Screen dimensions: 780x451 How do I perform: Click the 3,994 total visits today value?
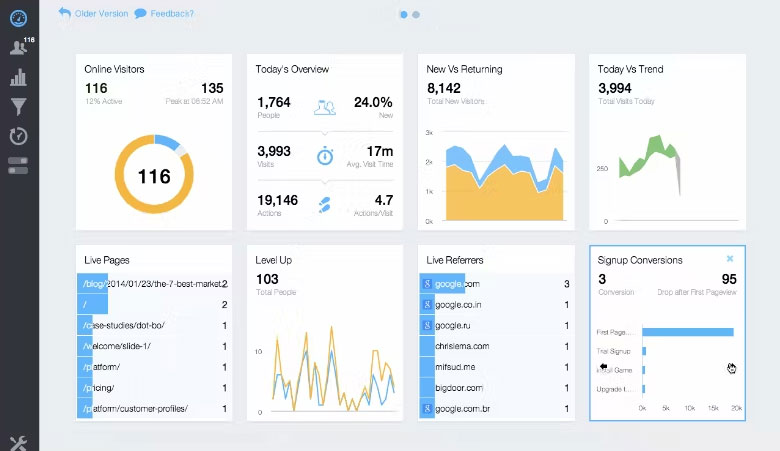(615, 88)
